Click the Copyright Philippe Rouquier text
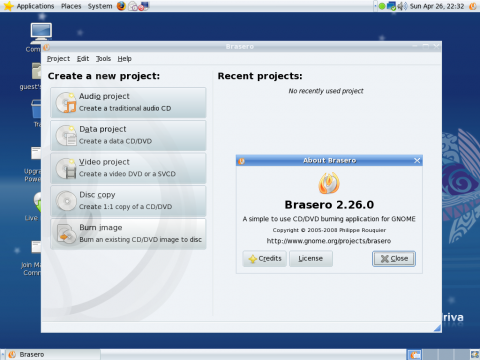This screenshot has height=360, width=480. (329, 230)
